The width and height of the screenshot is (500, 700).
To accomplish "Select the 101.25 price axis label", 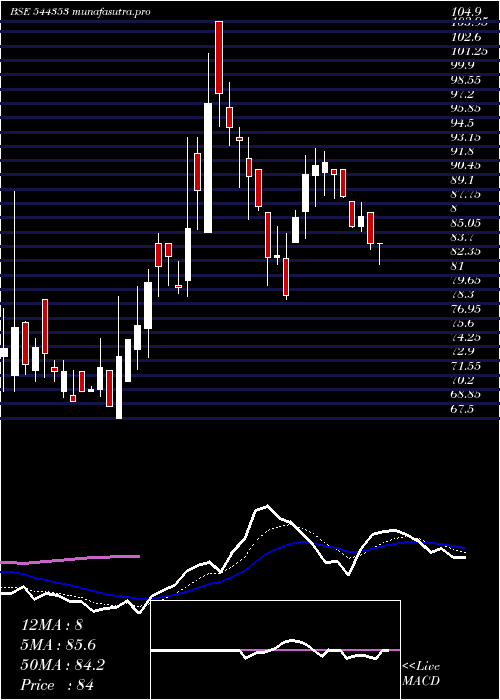I will click(469, 52).
